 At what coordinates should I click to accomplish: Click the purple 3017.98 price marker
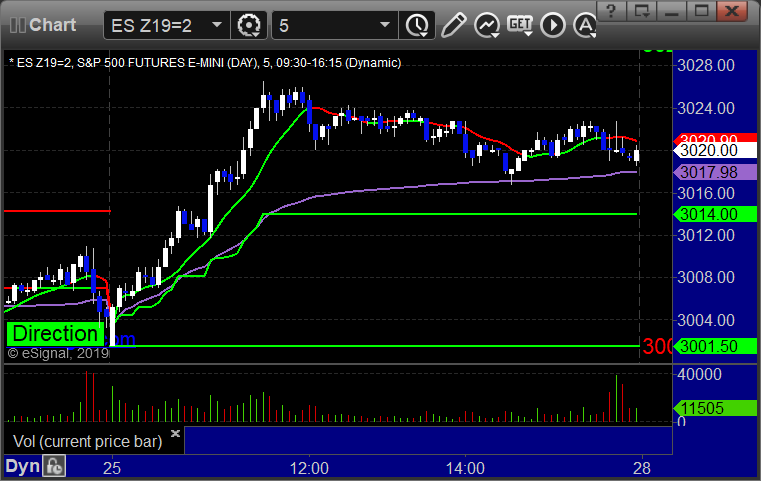tap(715, 172)
